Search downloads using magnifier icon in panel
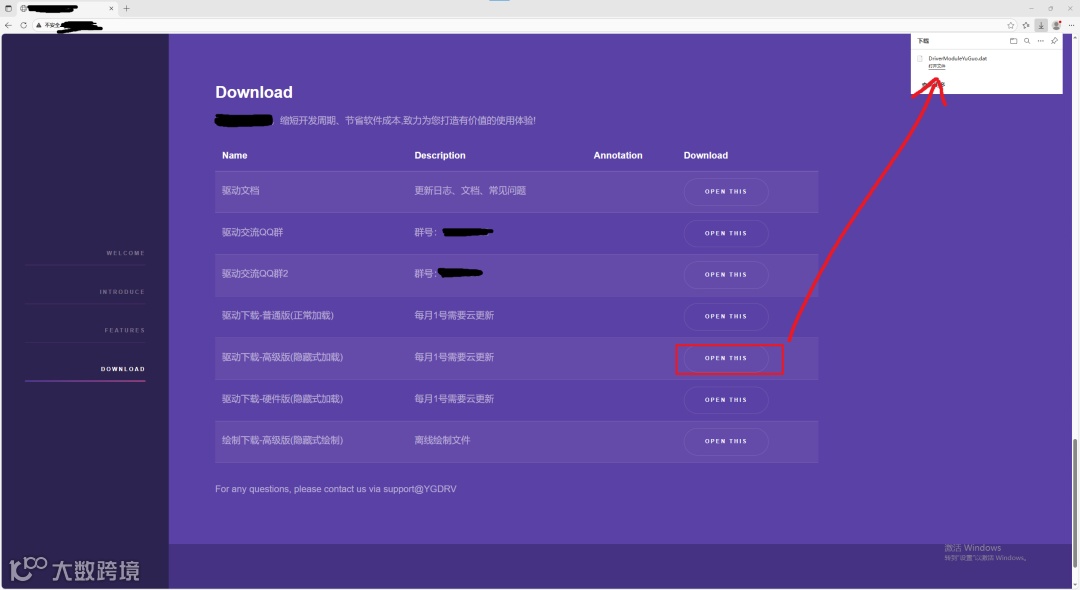 1027,41
